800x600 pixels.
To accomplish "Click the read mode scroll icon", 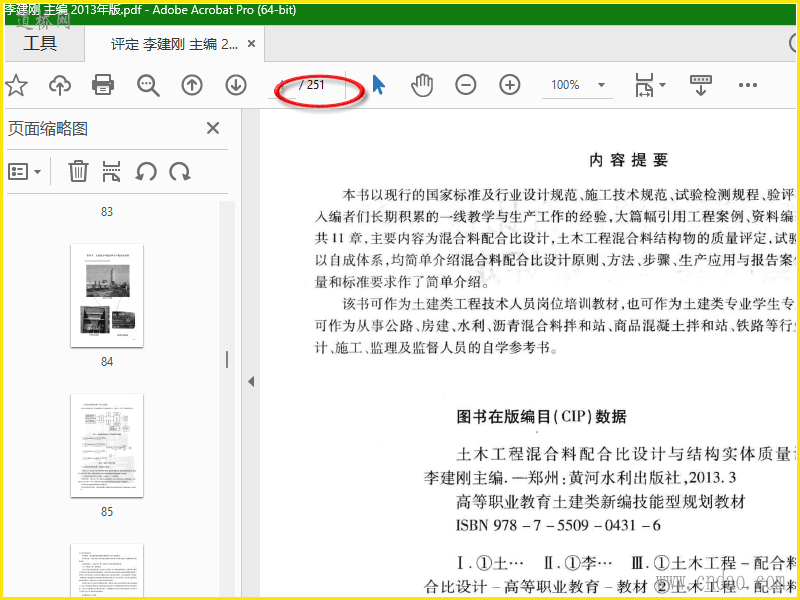I will (701, 85).
